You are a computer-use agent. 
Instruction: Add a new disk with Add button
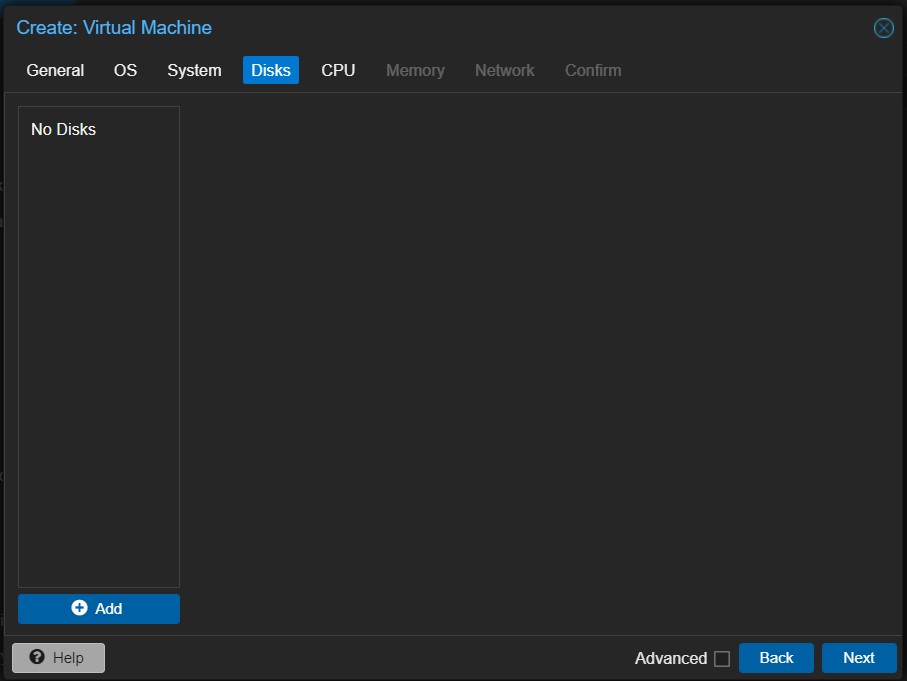coord(99,609)
